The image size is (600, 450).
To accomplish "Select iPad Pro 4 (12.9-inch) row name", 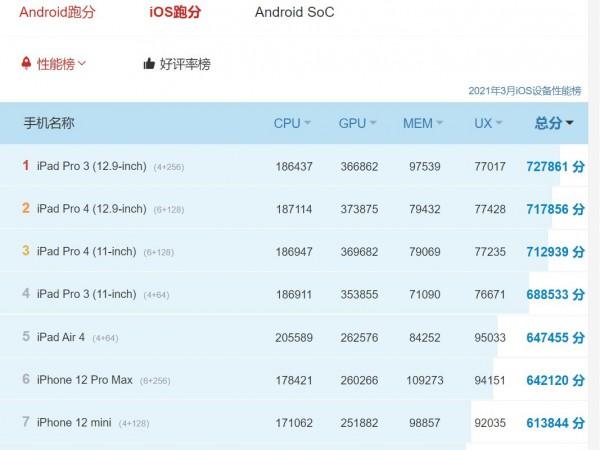I will pyautogui.click(x=92, y=209).
